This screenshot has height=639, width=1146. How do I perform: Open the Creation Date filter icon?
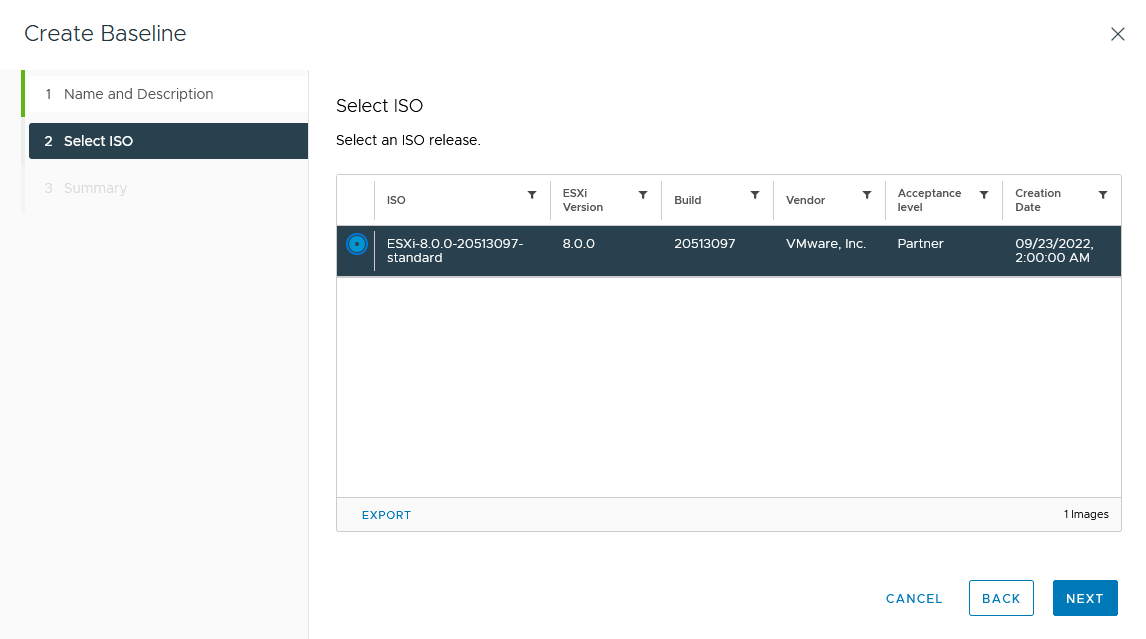[x=1103, y=195]
